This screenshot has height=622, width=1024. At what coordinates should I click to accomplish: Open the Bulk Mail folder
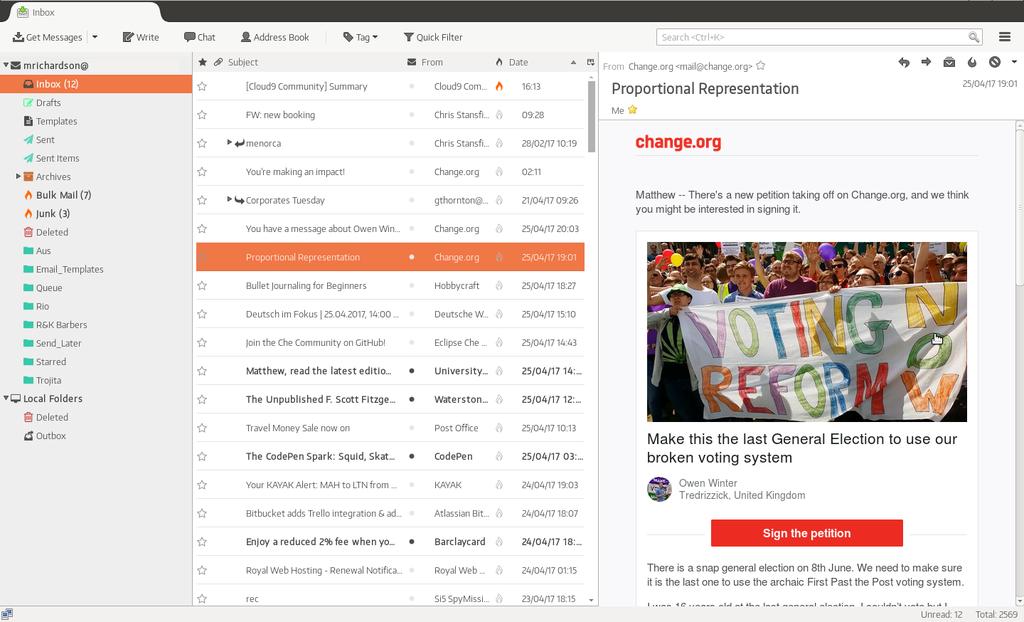pyautogui.click(x=63, y=195)
